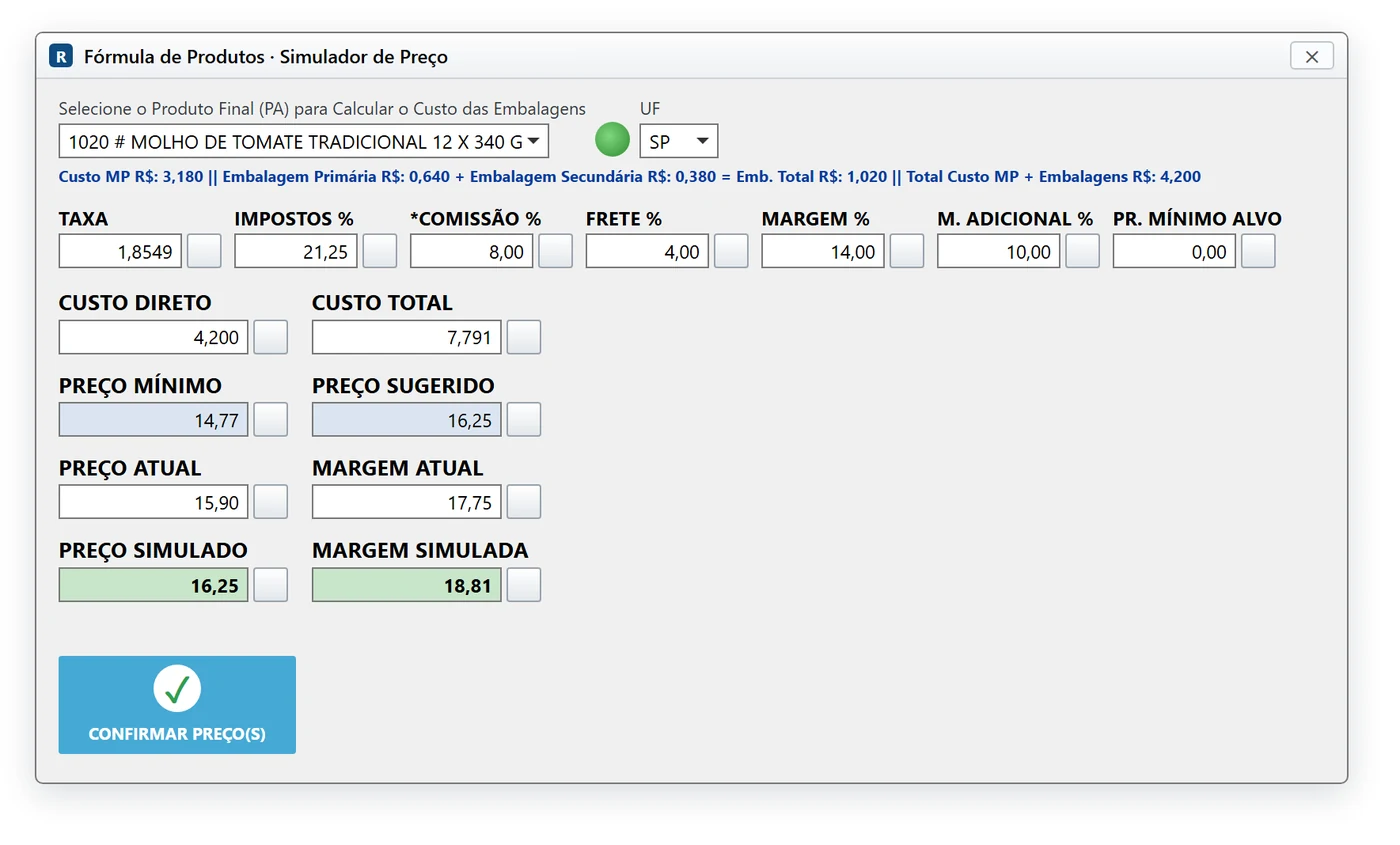Image resolution: width=1400 pixels, height=845 pixels.
Task: Click the square button beside COMISSÃO % field
Action: point(556,251)
